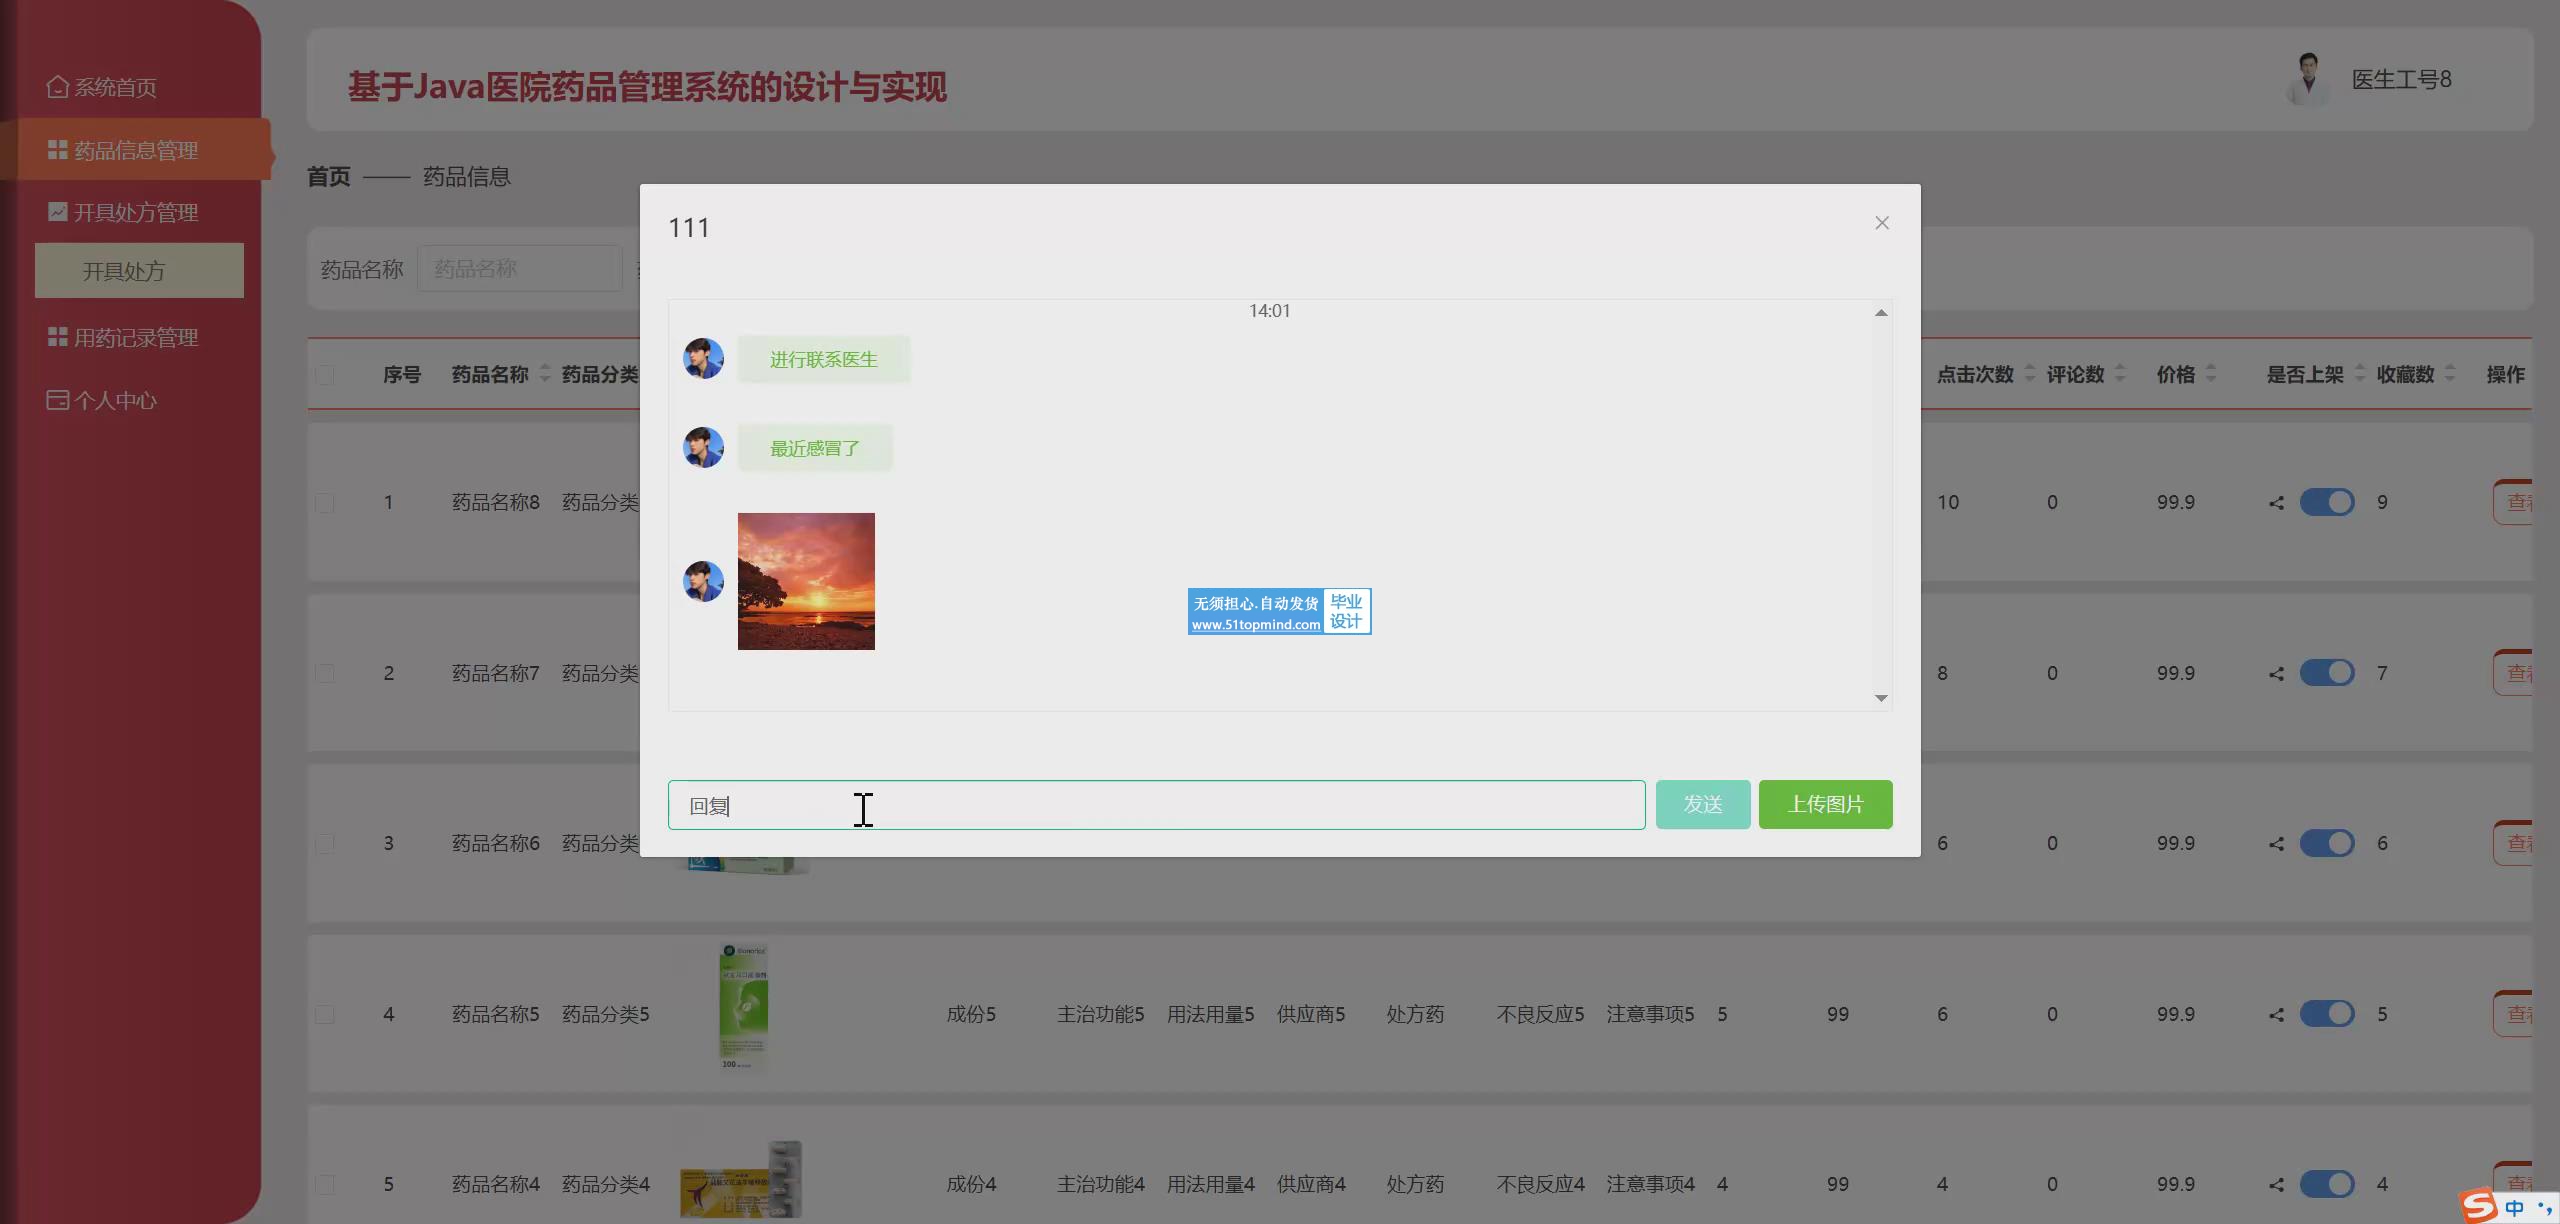Click the share icon in row 1
The height and width of the screenshot is (1224, 2560).
coord(2276,503)
